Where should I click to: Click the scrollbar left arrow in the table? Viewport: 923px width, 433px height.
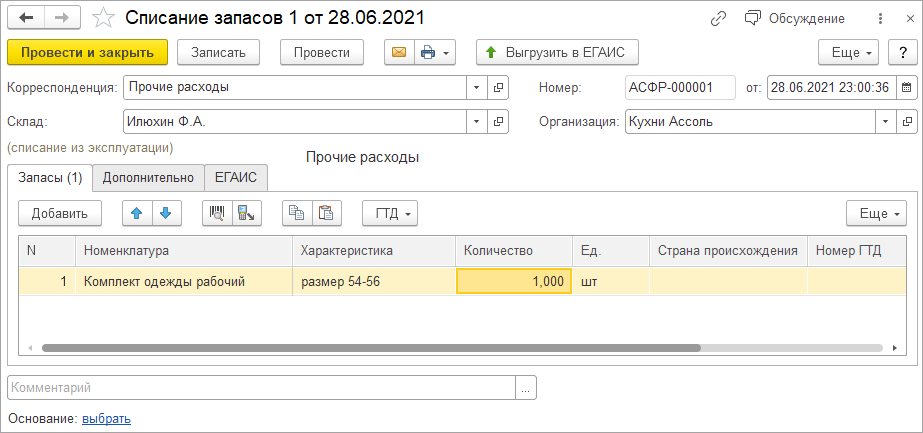point(29,348)
